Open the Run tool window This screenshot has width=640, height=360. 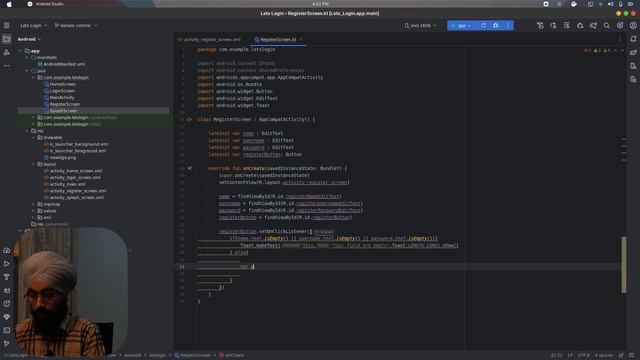(7, 264)
